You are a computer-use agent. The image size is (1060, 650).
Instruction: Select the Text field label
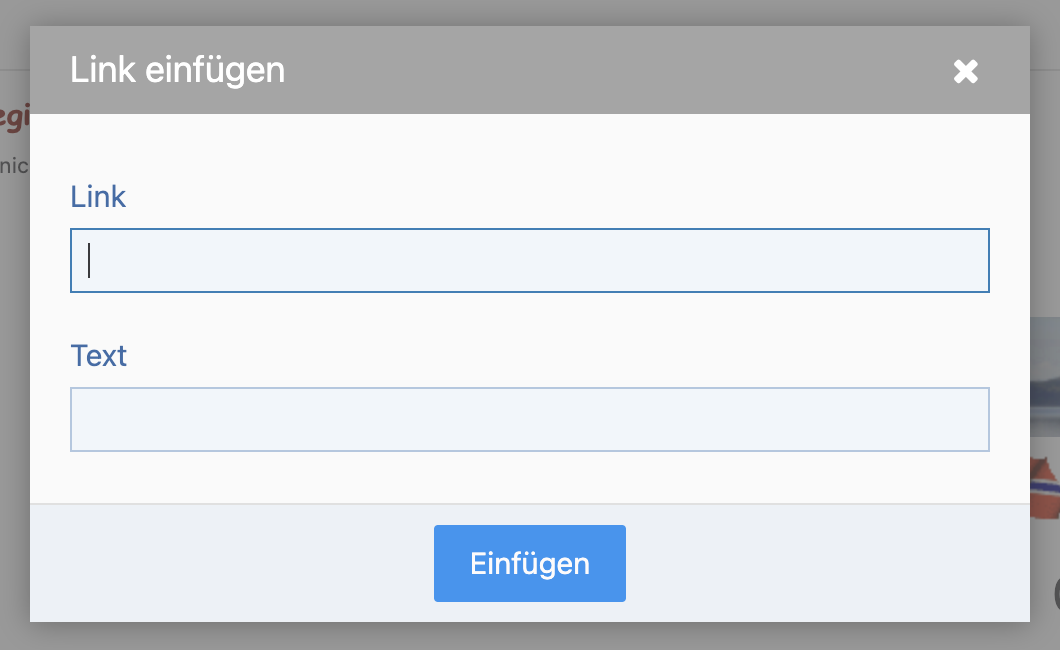[99, 355]
